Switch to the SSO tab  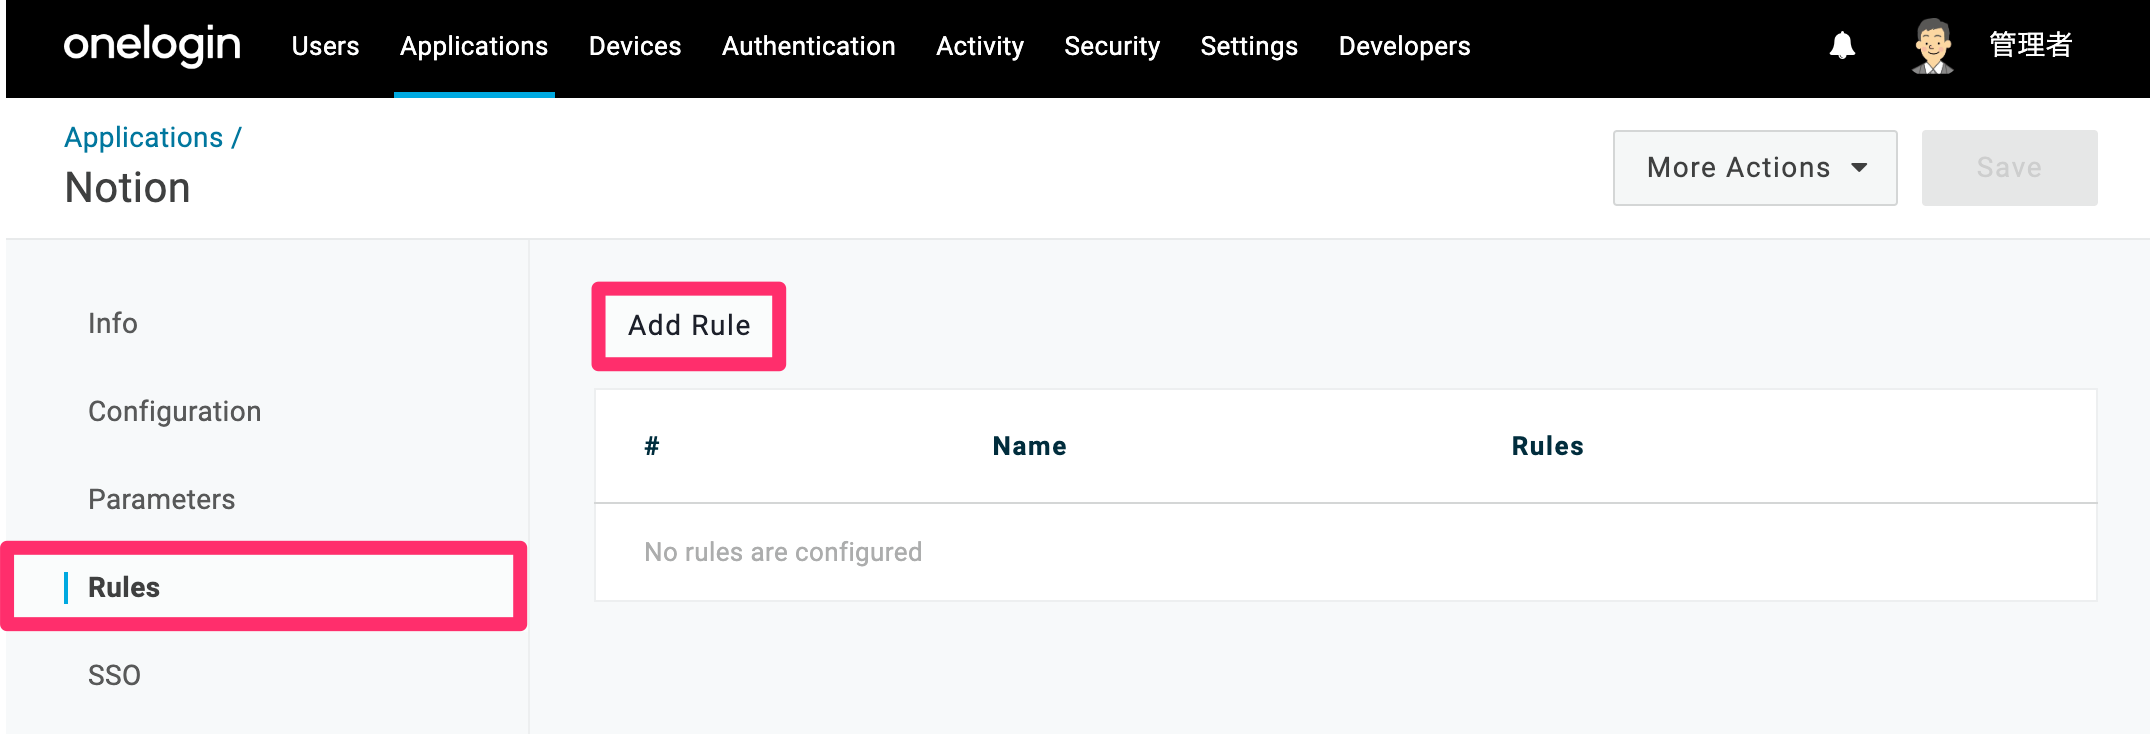[x=114, y=675]
